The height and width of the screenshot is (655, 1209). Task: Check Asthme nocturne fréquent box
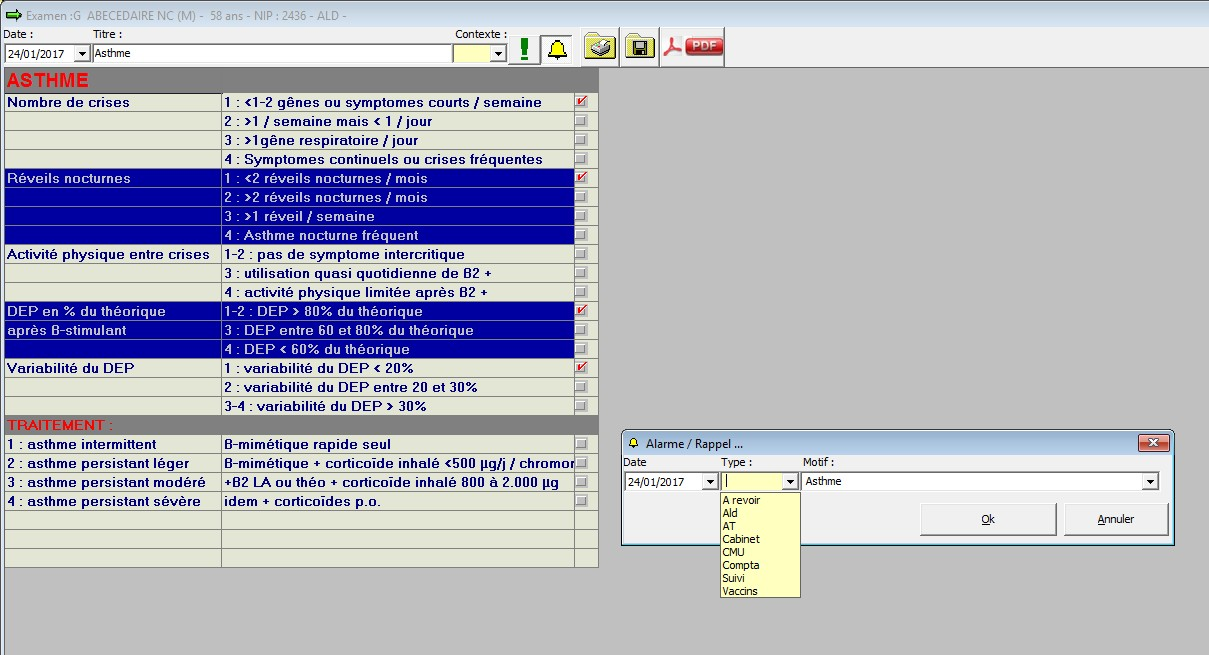[581, 235]
